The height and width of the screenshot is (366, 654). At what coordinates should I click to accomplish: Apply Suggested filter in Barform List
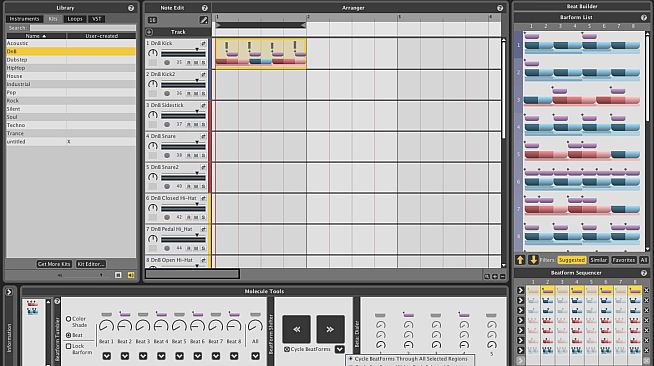[x=572, y=260]
